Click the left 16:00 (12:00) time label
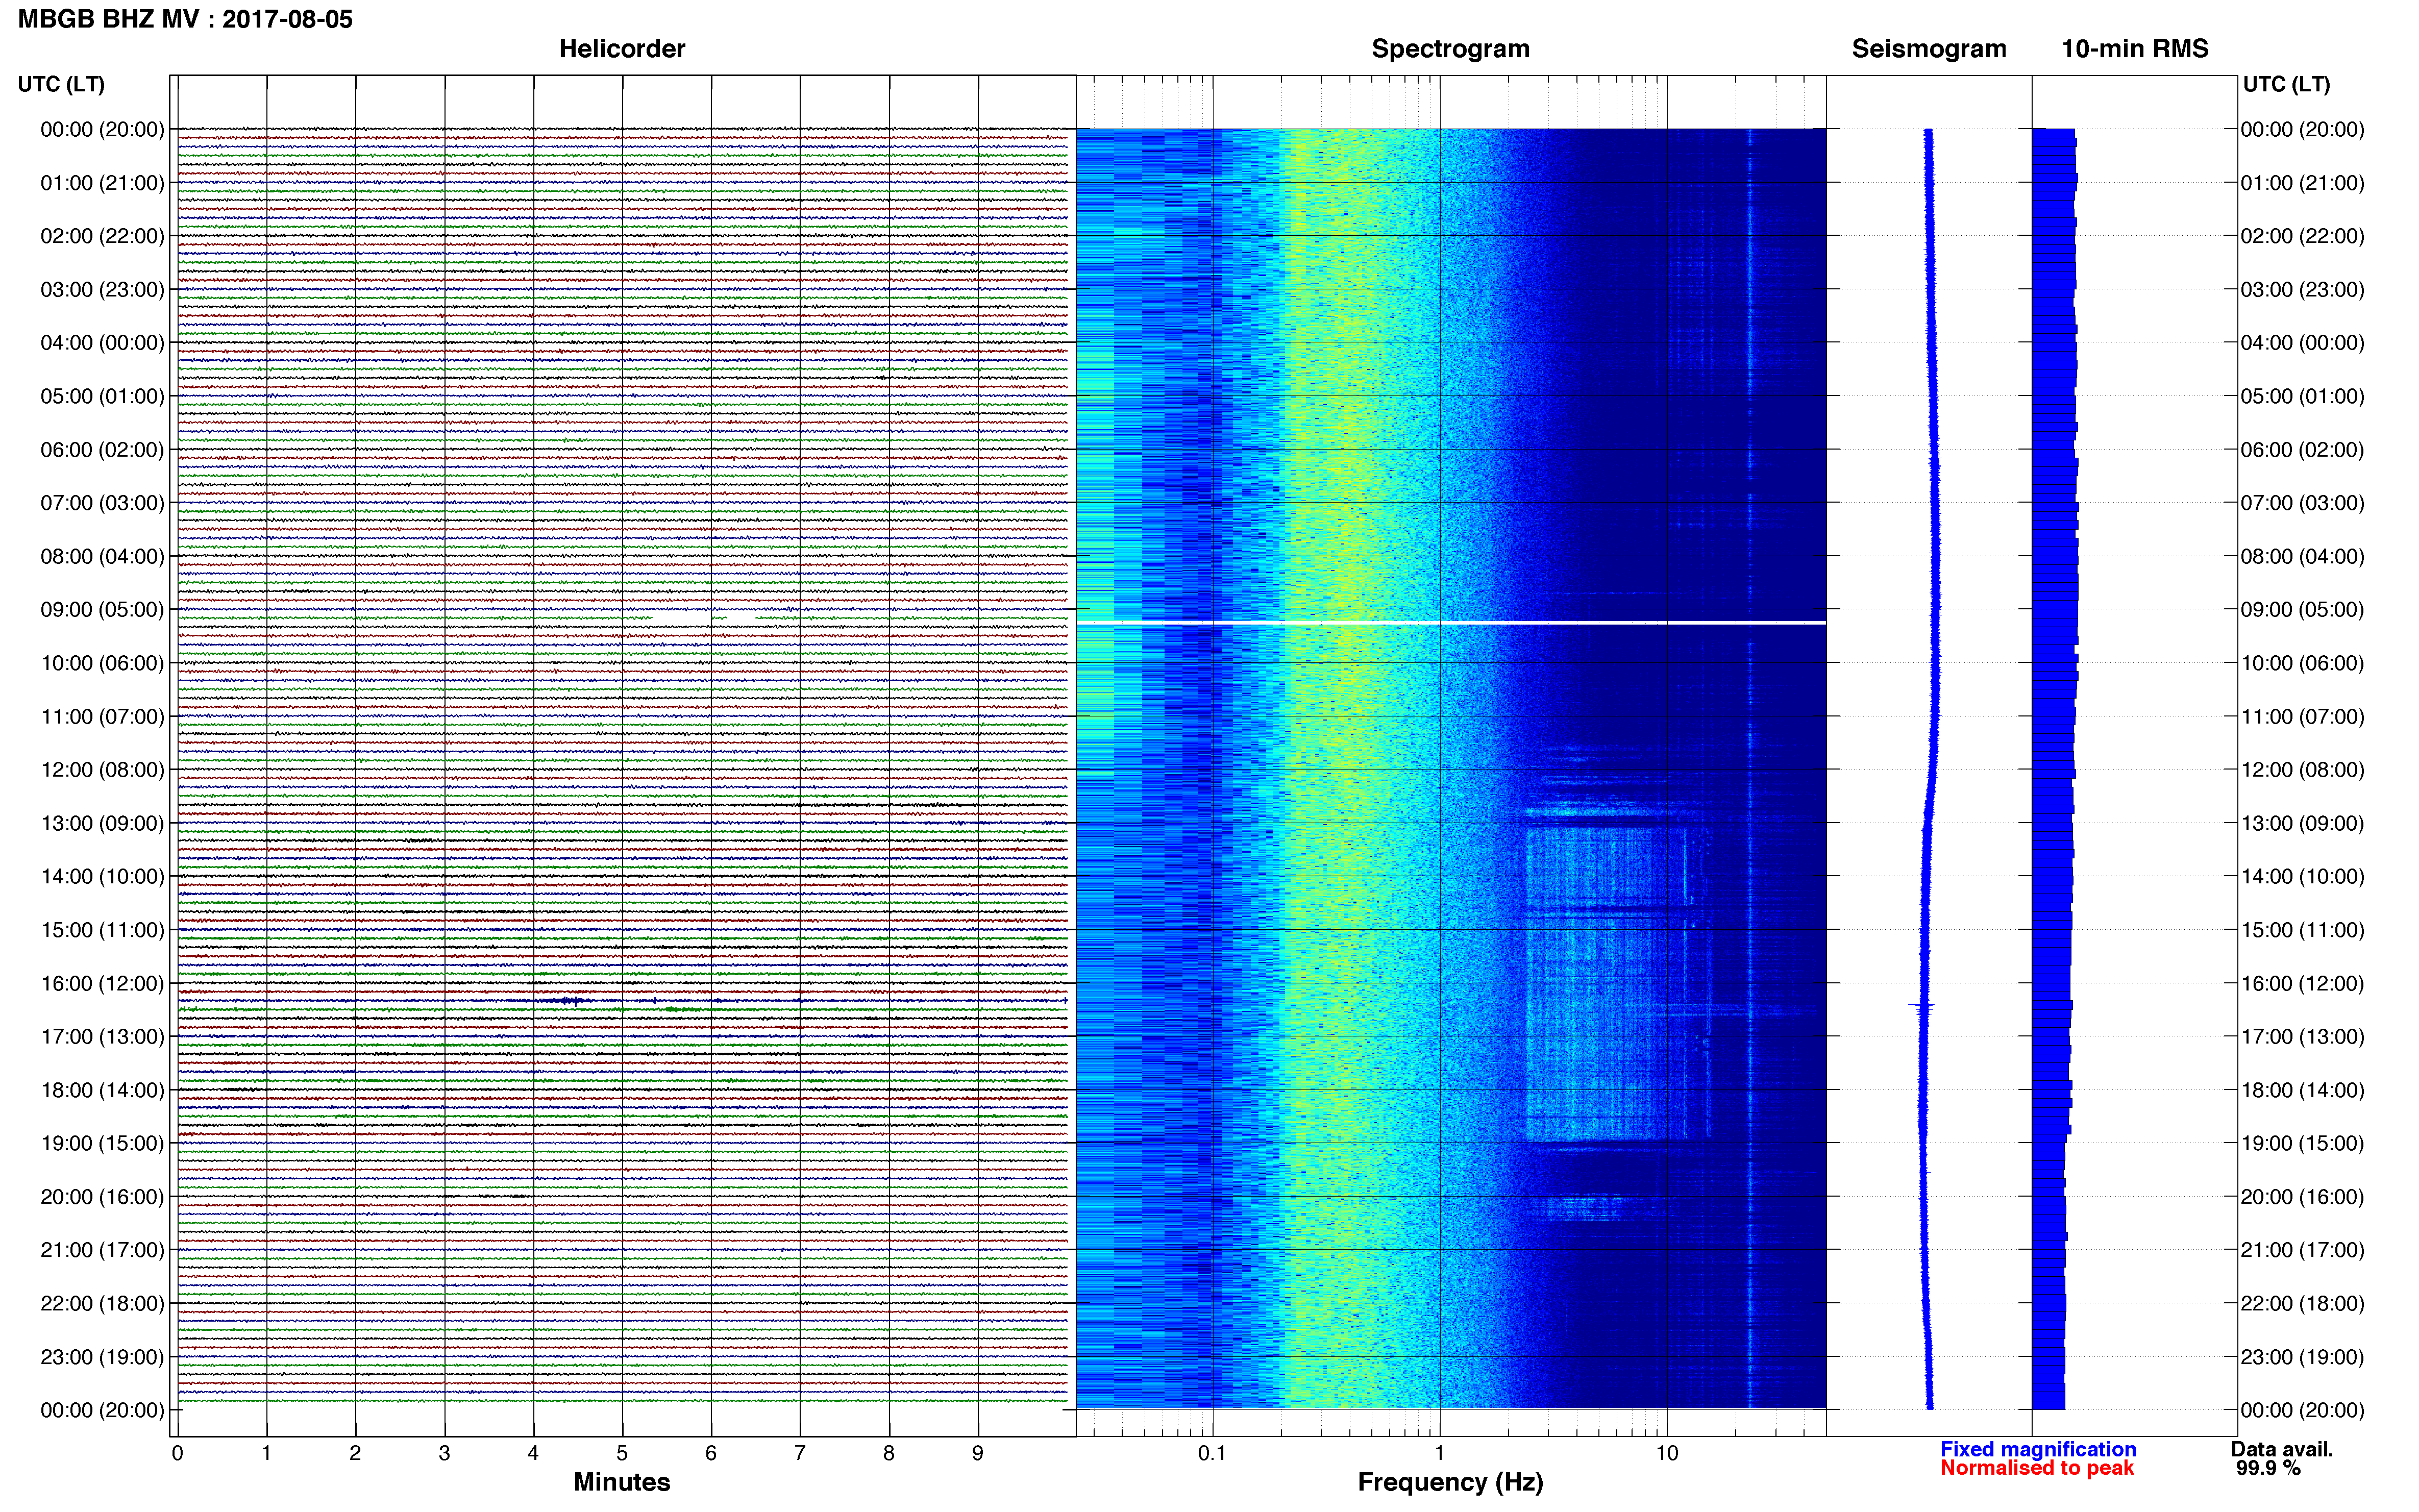2419x1512 pixels. [102, 984]
